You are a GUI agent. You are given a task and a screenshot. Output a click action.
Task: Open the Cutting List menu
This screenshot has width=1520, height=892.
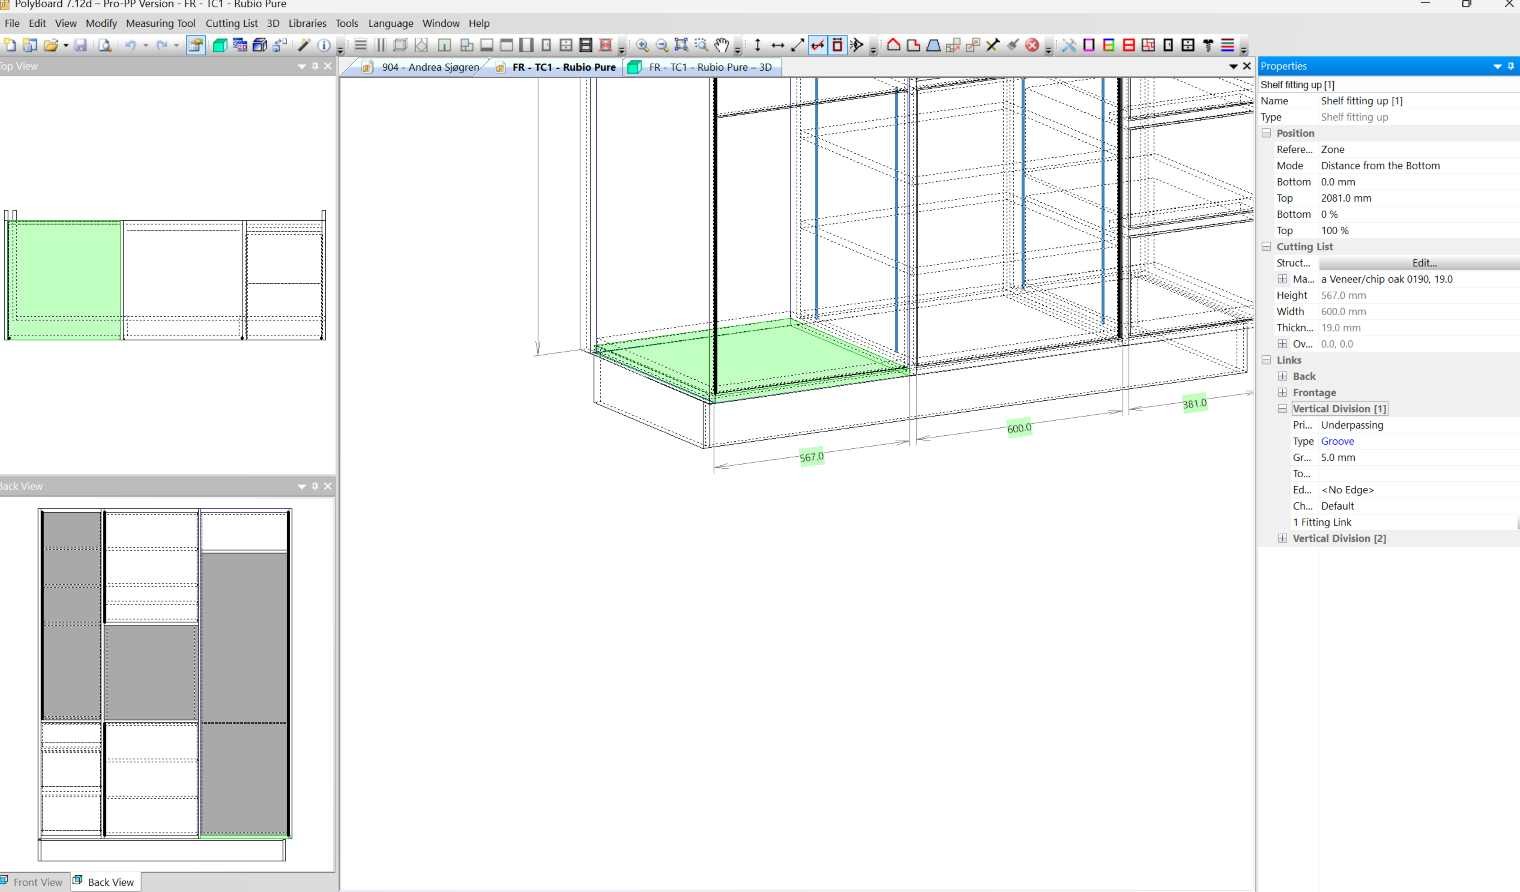(x=231, y=23)
